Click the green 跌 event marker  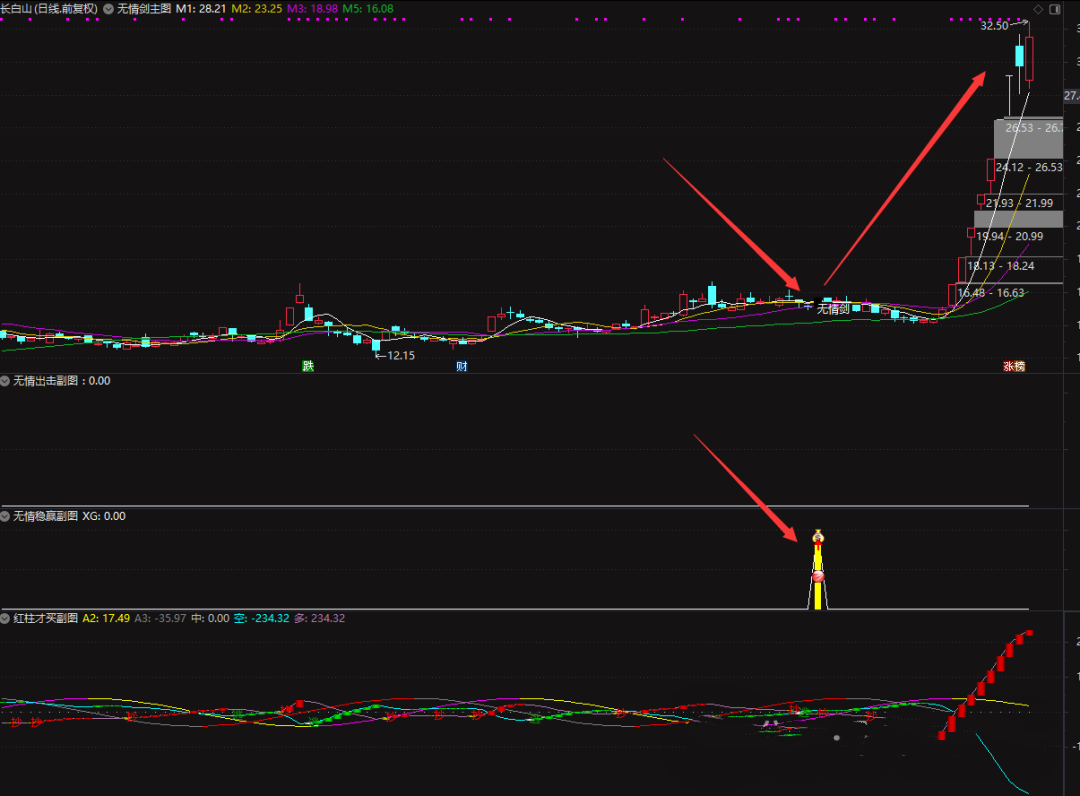[x=308, y=366]
